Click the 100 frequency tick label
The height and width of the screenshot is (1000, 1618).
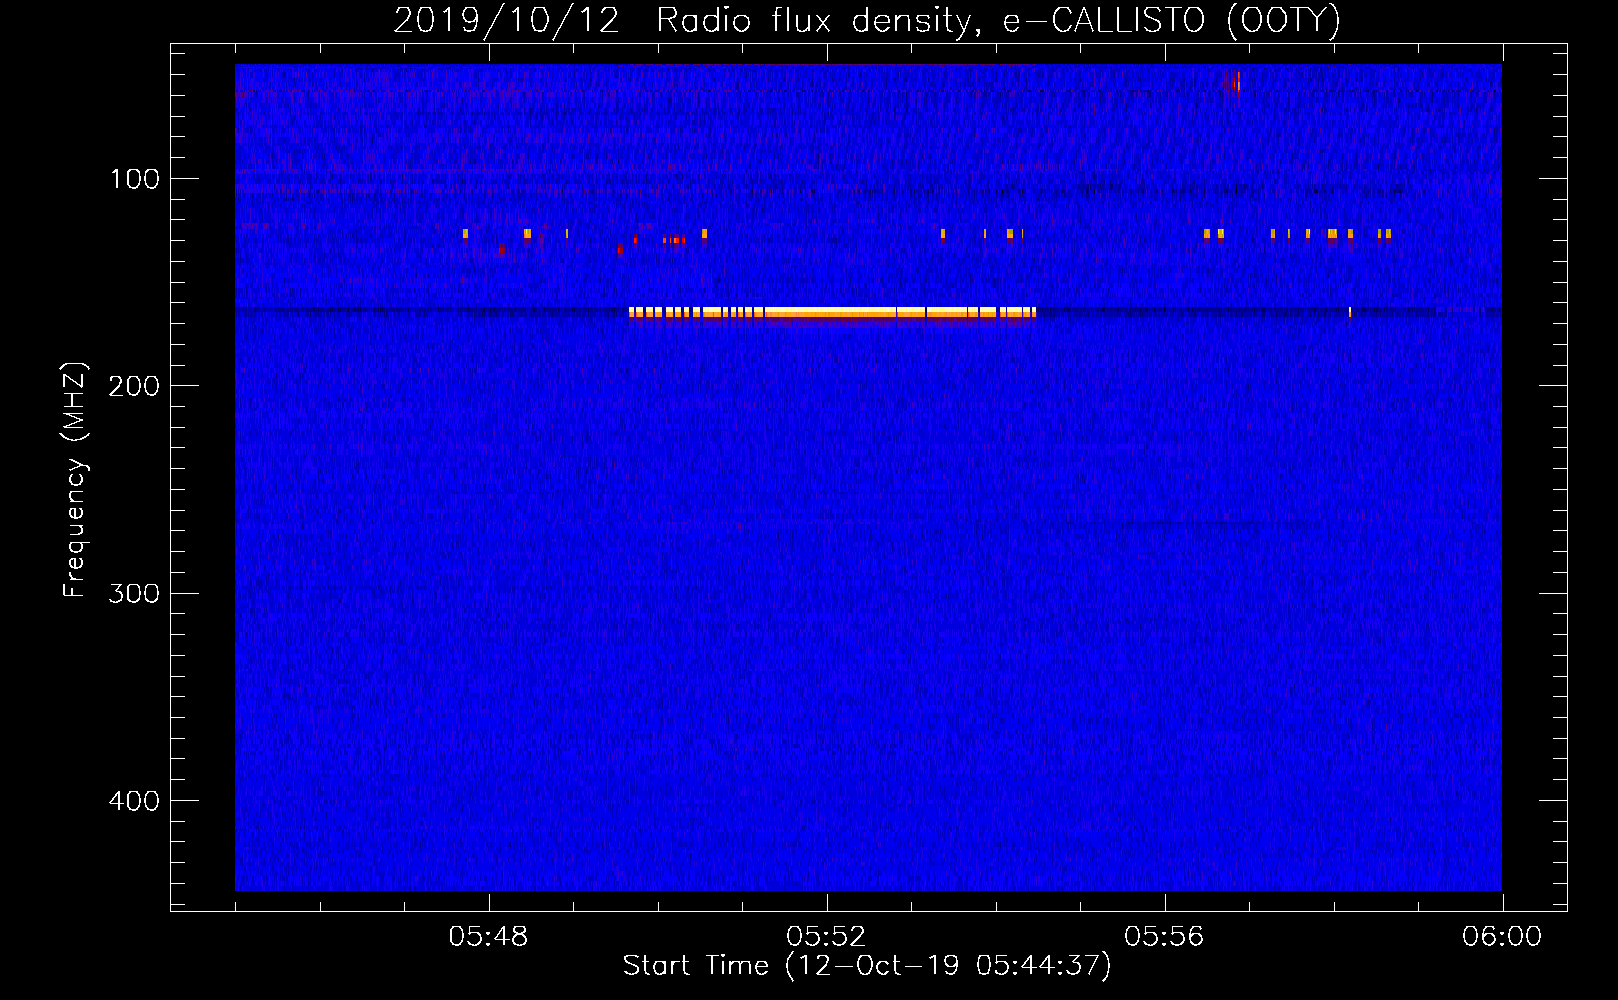[x=135, y=179]
